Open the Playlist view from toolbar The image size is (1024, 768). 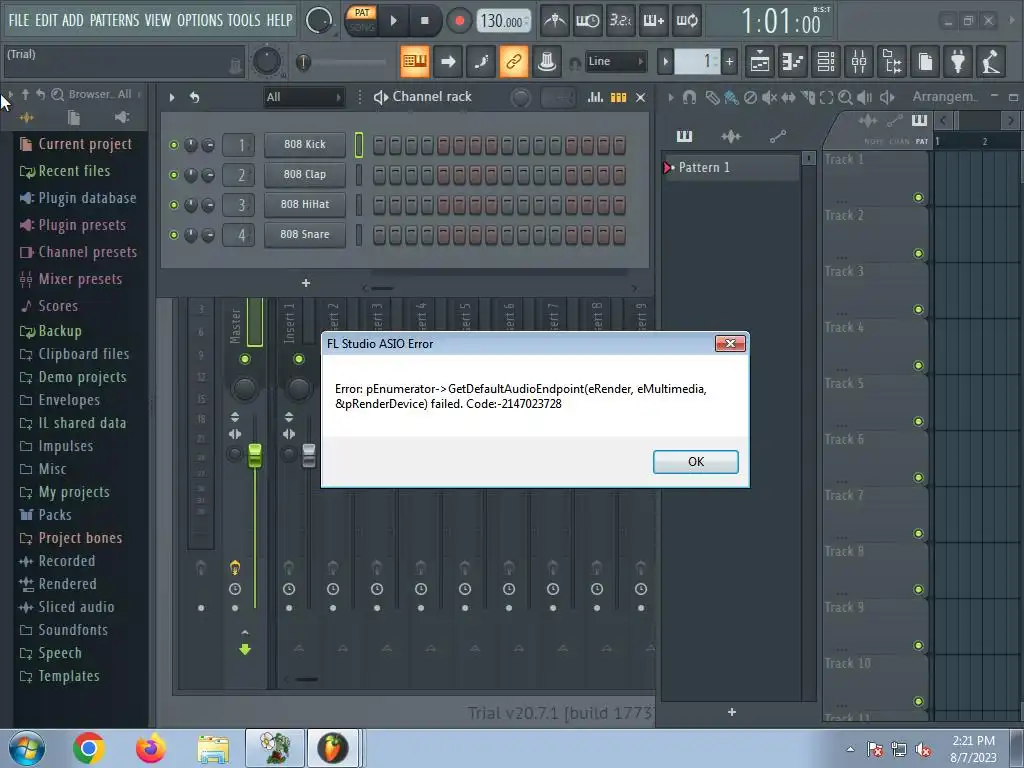[x=760, y=61]
